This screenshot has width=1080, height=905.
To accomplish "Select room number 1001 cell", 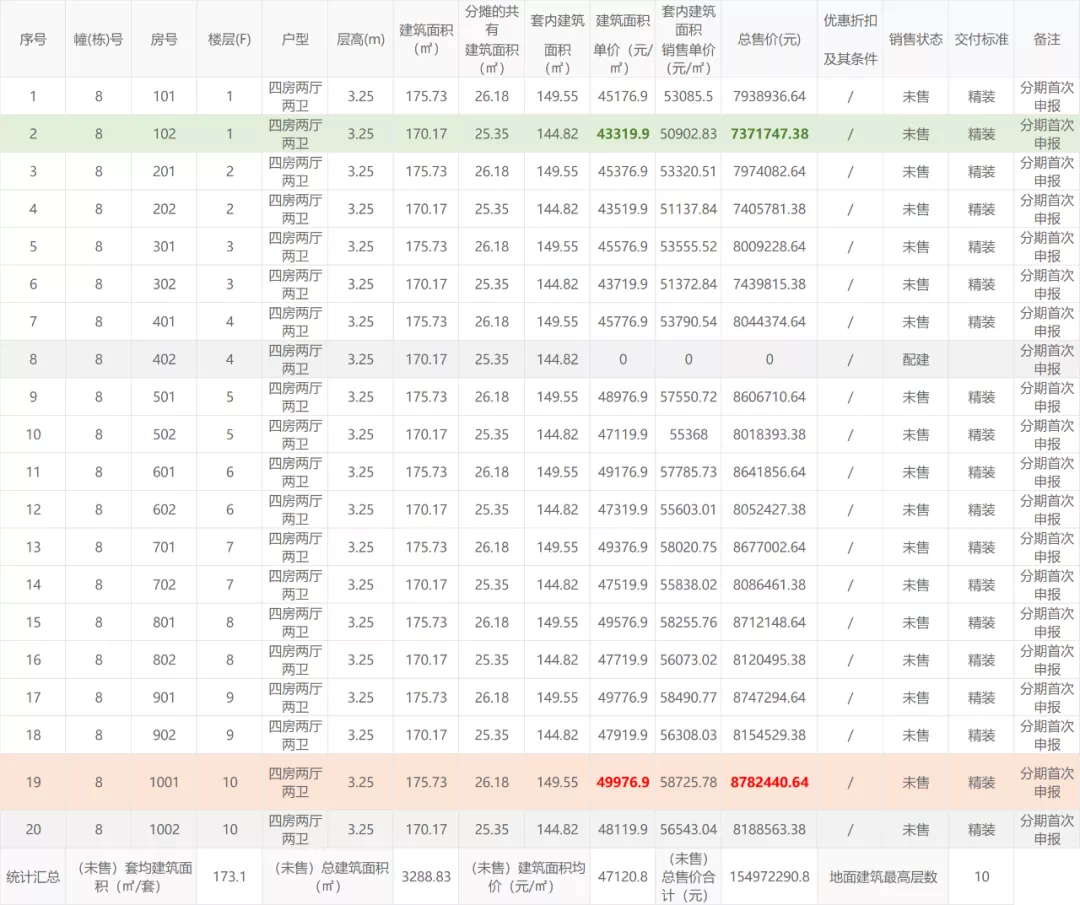I will click(x=164, y=782).
